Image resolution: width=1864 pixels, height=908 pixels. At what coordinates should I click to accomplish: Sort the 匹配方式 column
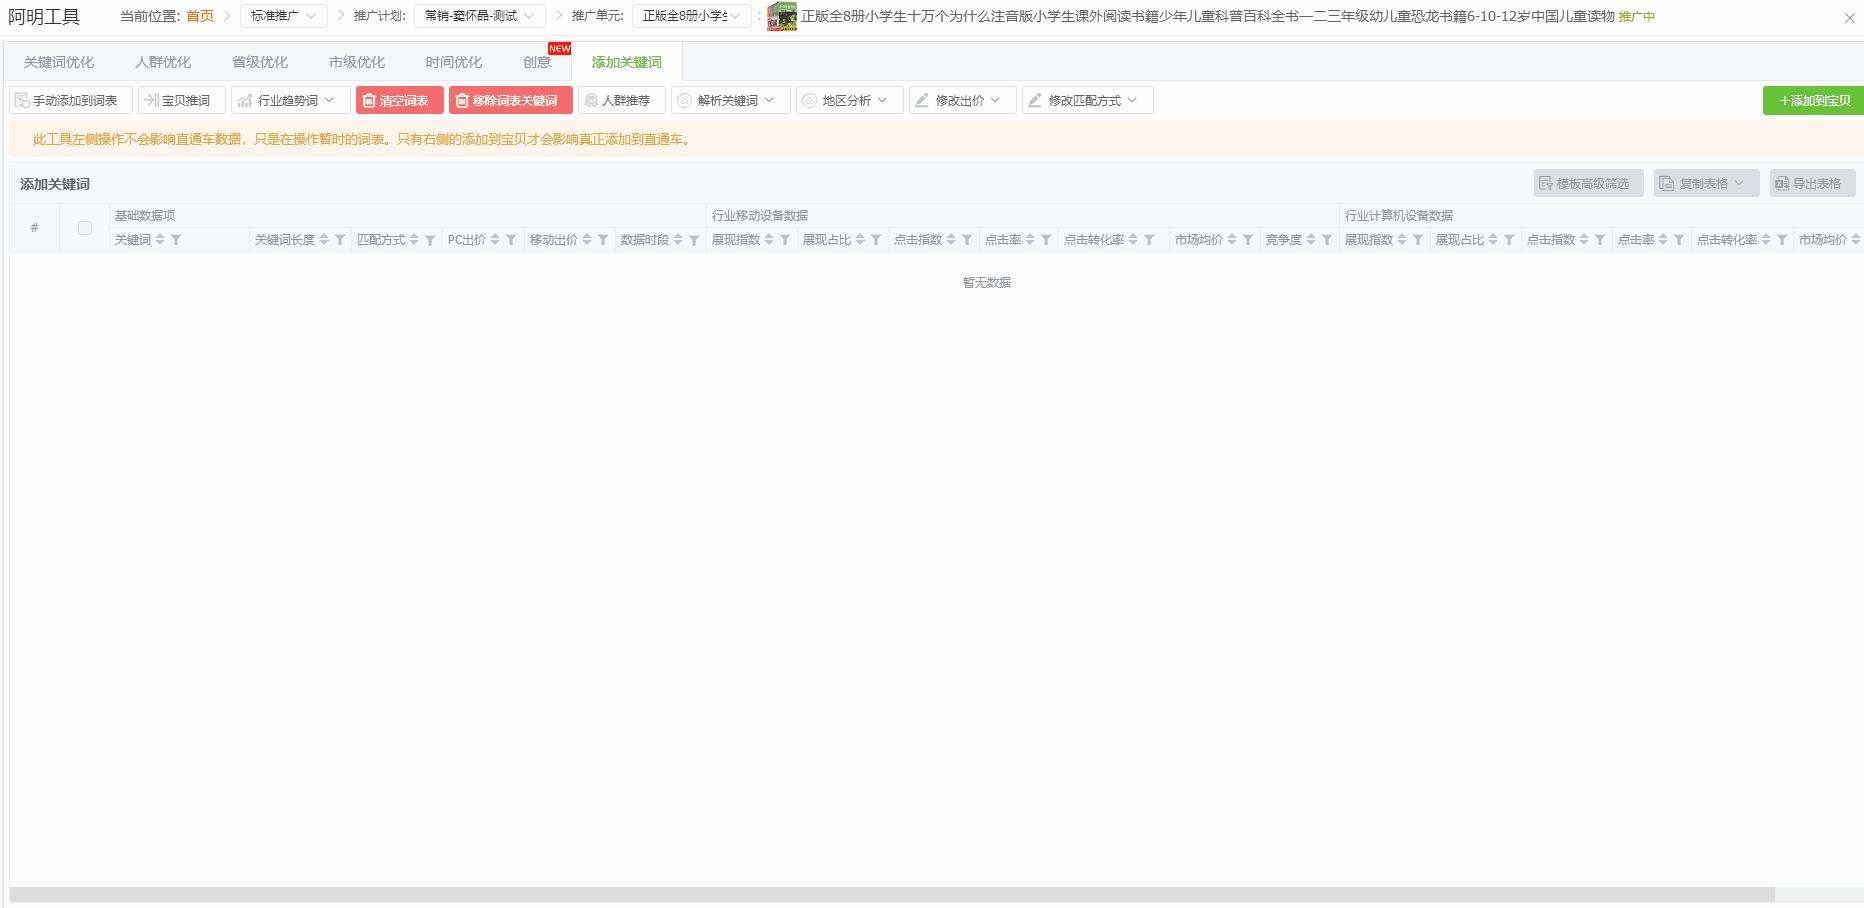414,240
